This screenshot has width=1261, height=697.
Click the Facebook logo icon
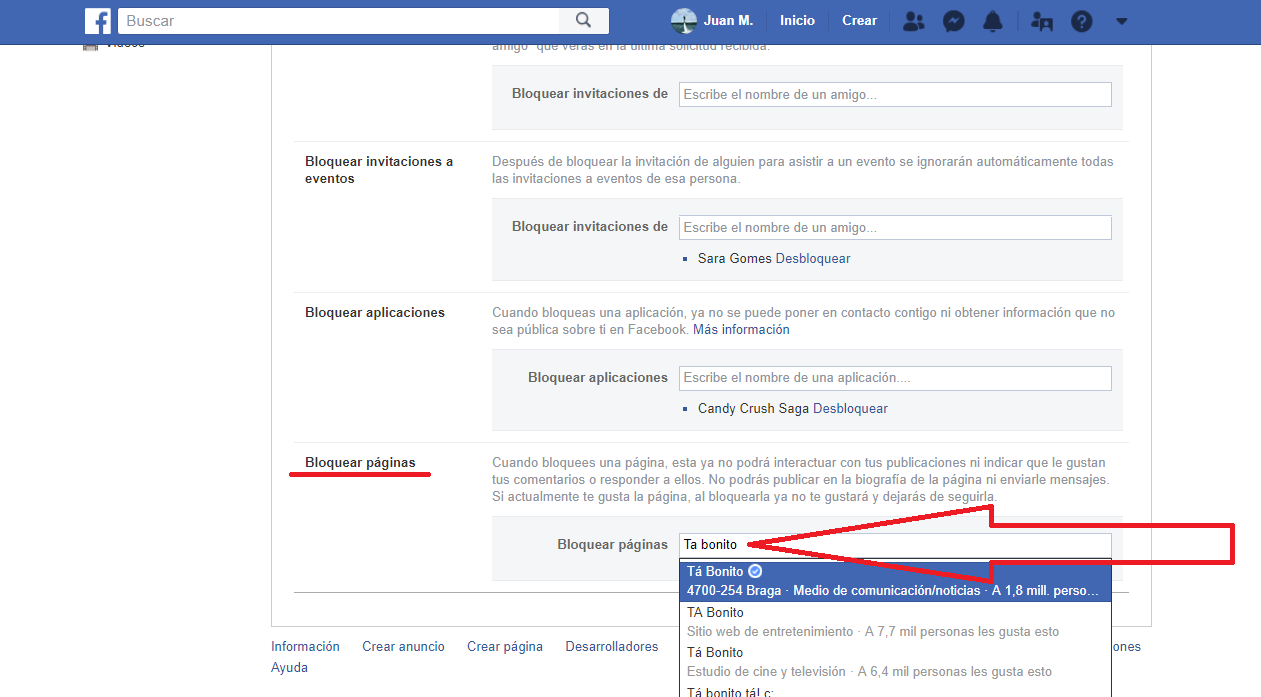(x=98, y=20)
